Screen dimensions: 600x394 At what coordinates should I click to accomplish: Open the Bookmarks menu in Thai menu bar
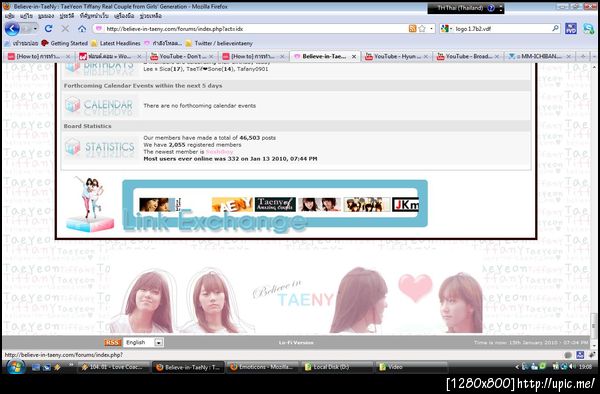[94, 16]
